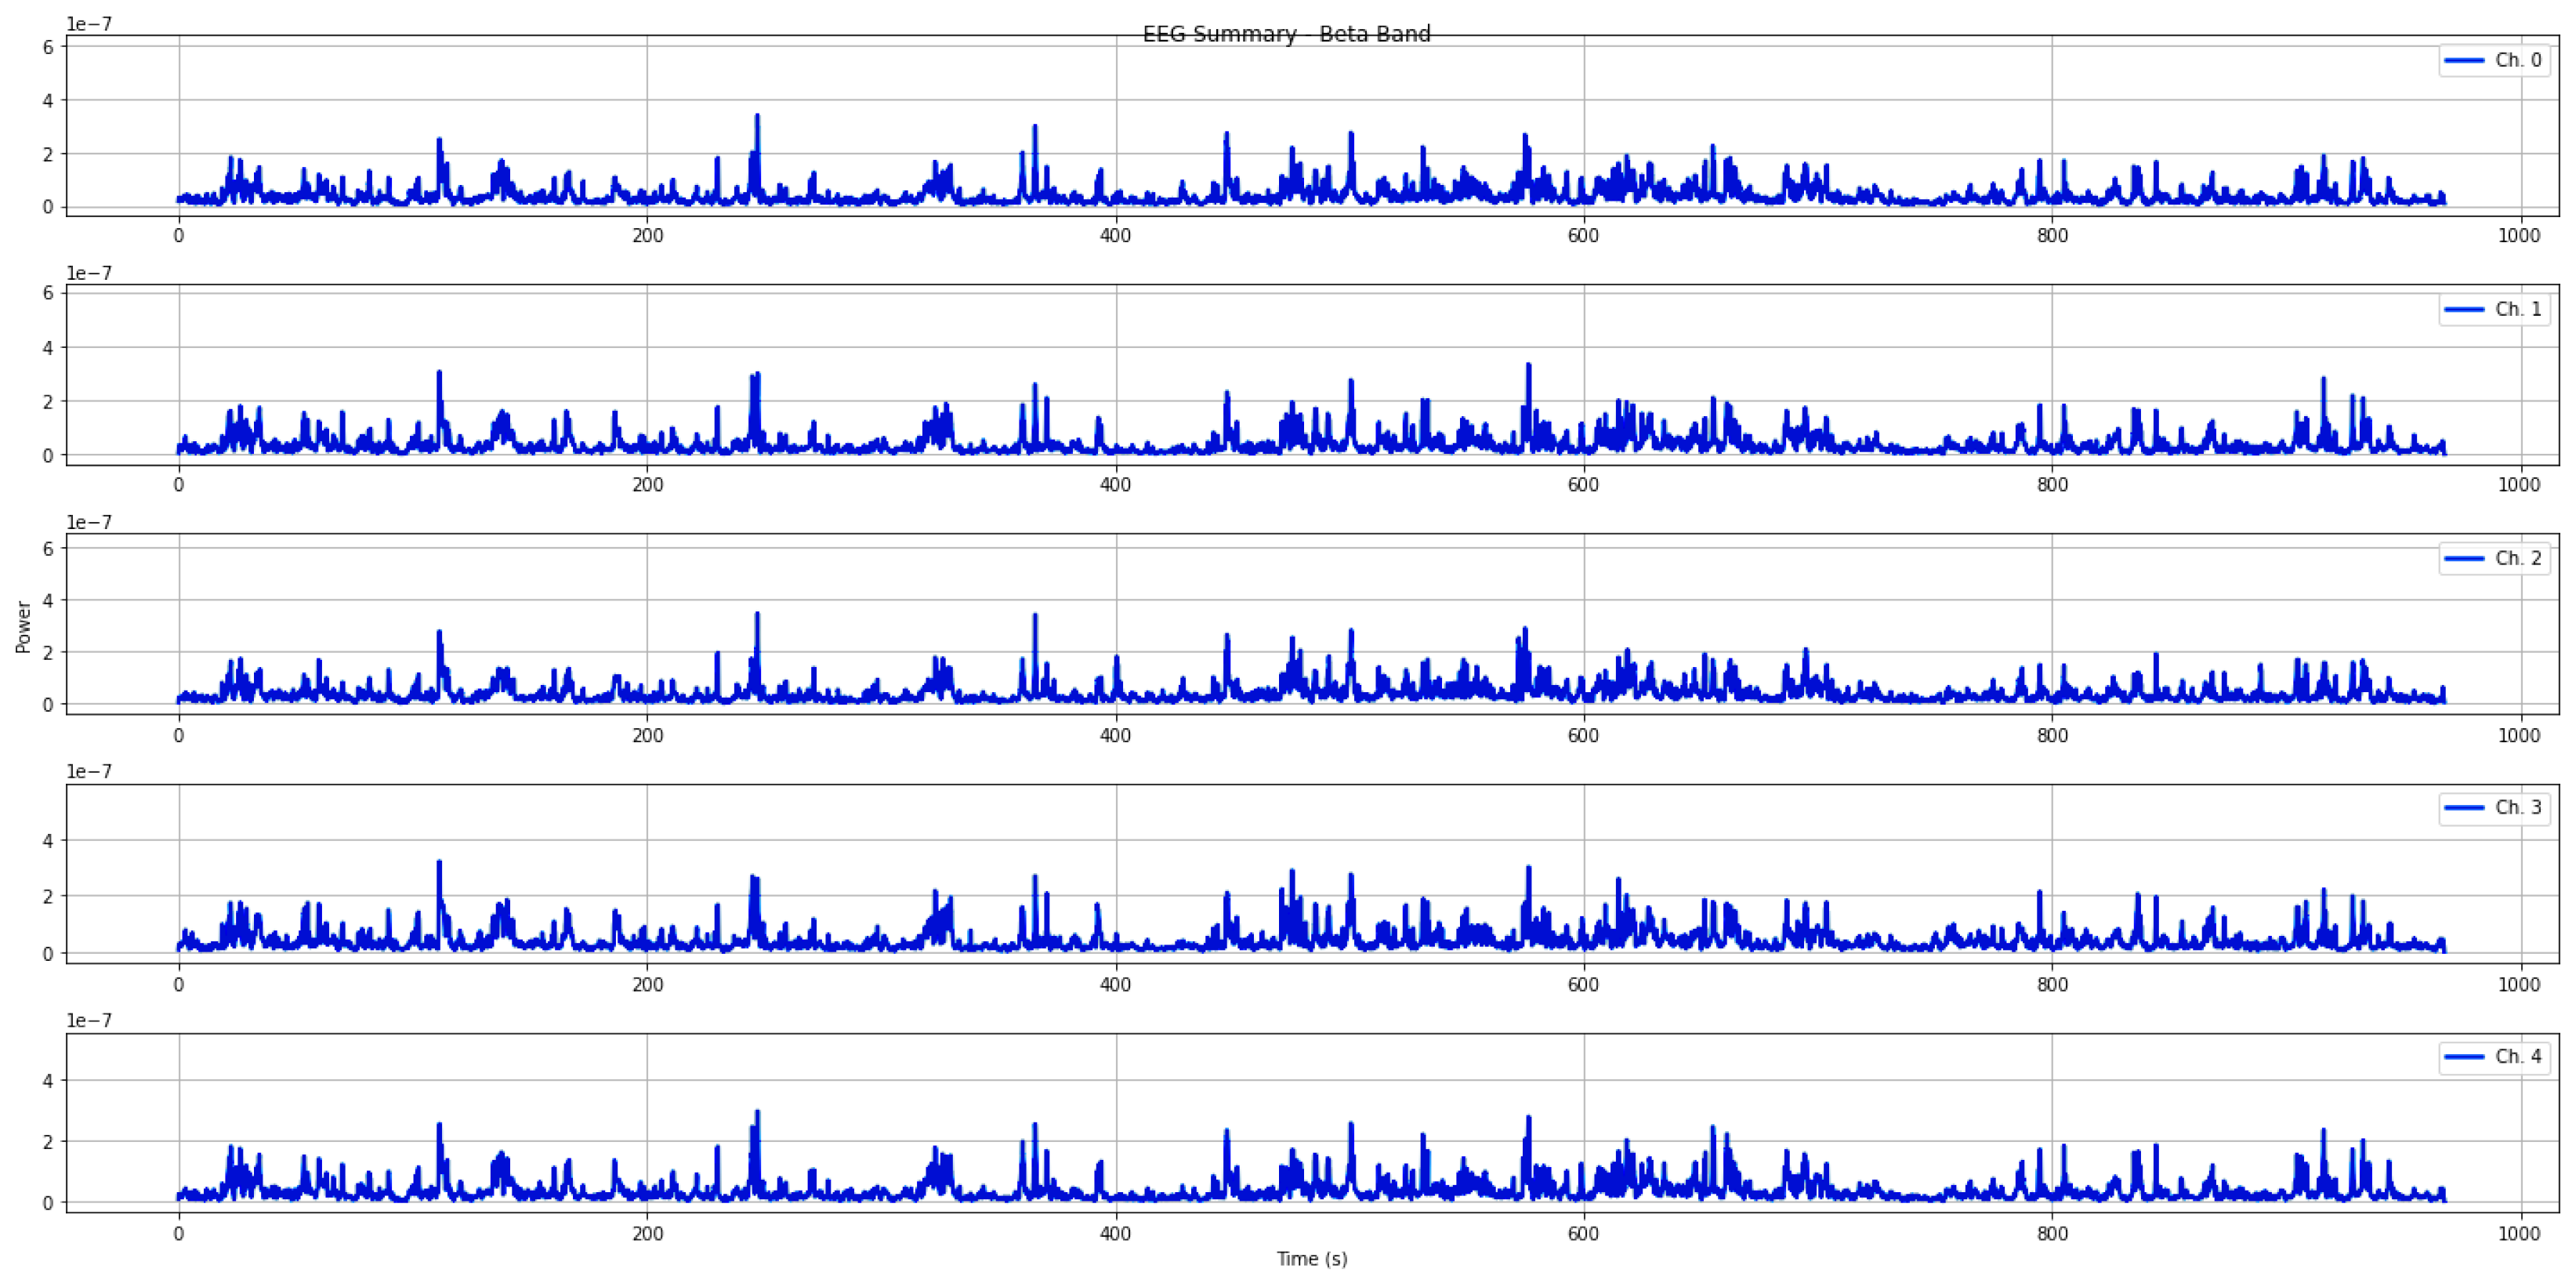Click the EEG Summary - Beta Band title
This screenshot has width=2576, height=1287.
click(1286, 34)
